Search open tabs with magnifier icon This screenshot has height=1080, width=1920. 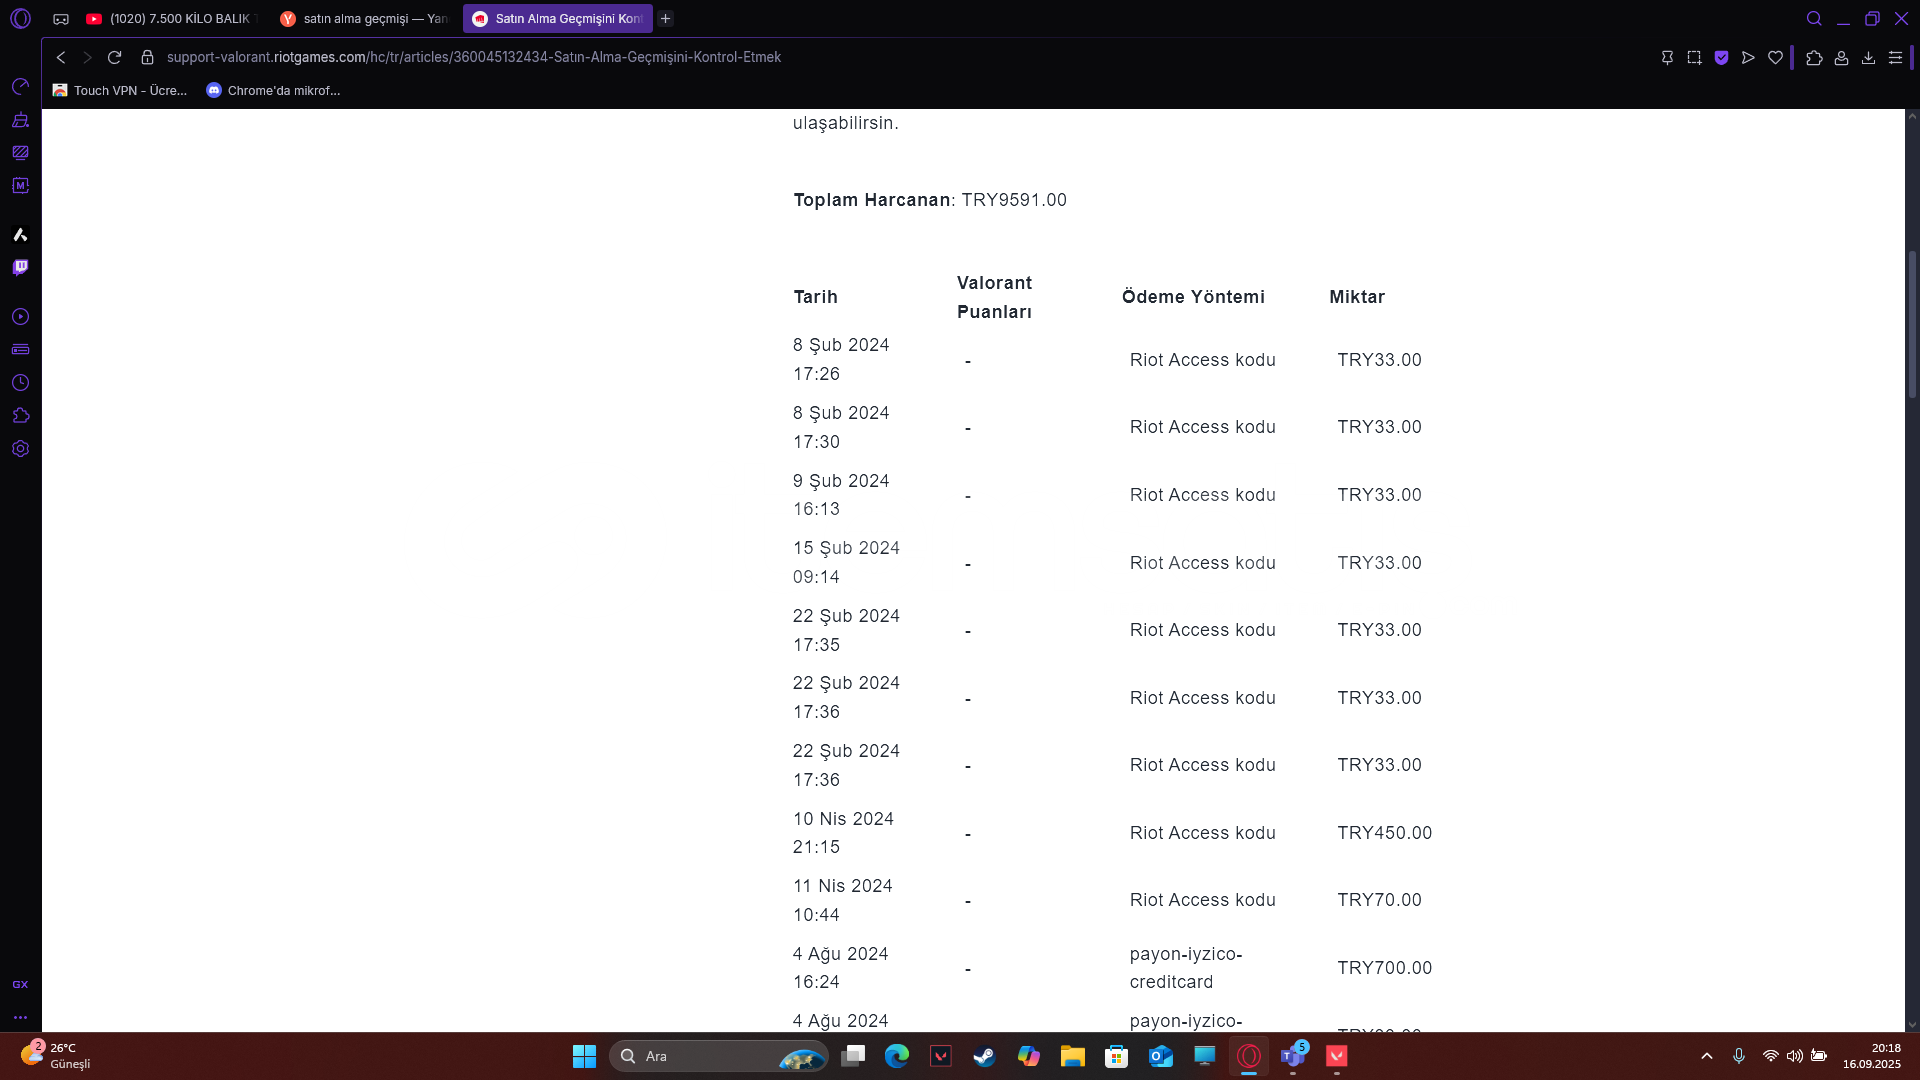point(1814,18)
